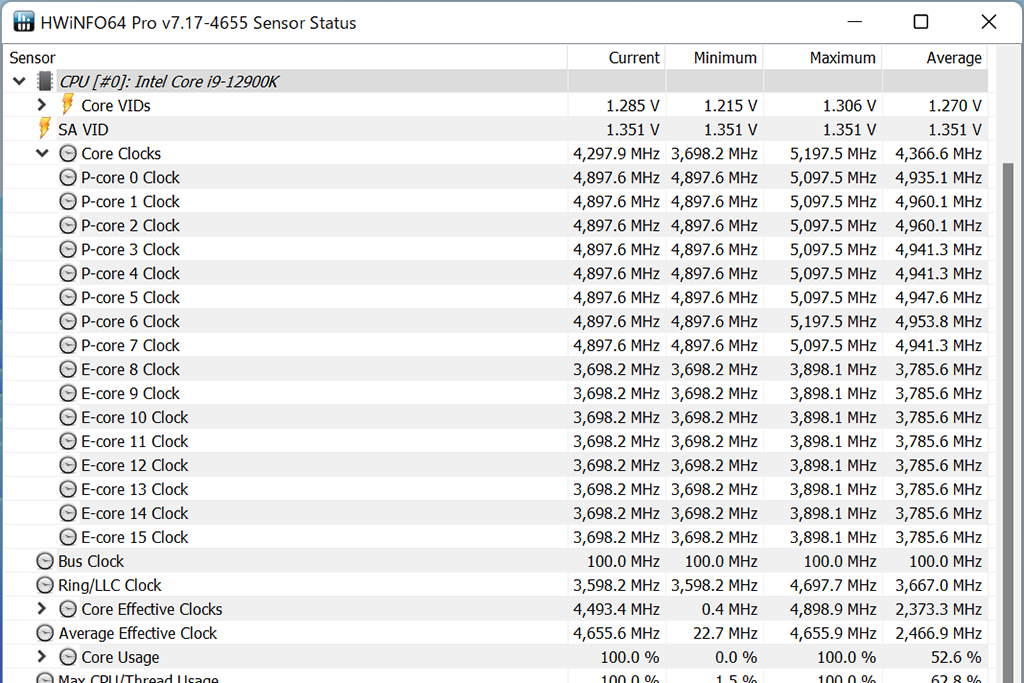Screen dimensions: 1024x683
Task: Click the Ring/LLC Clock icon
Action: click(x=45, y=586)
